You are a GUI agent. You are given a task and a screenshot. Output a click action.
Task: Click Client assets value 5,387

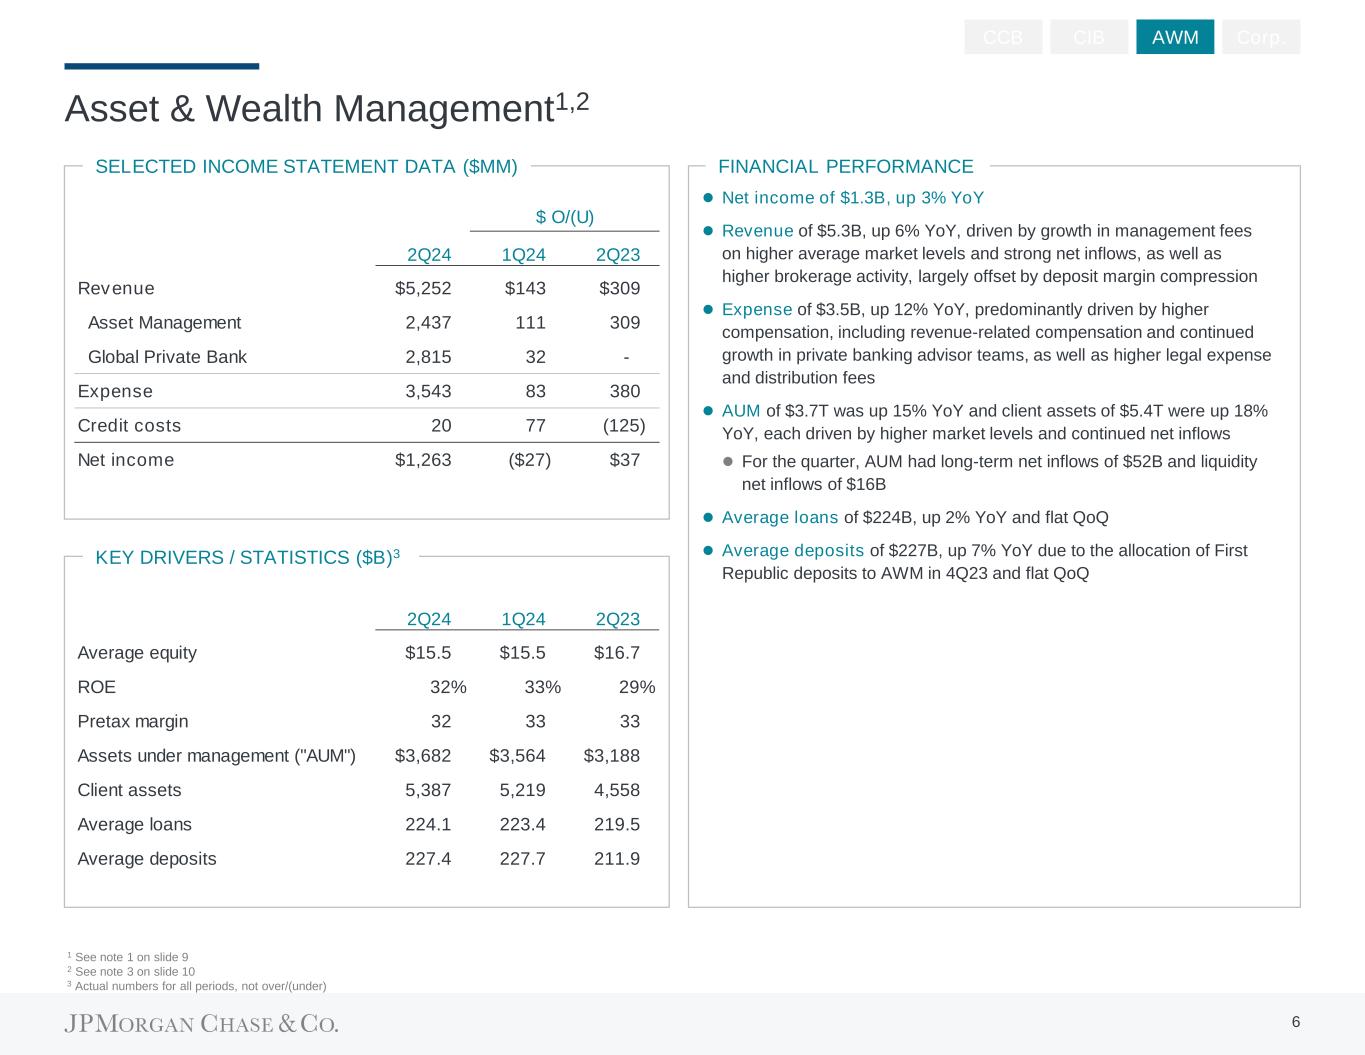pos(428,790)
